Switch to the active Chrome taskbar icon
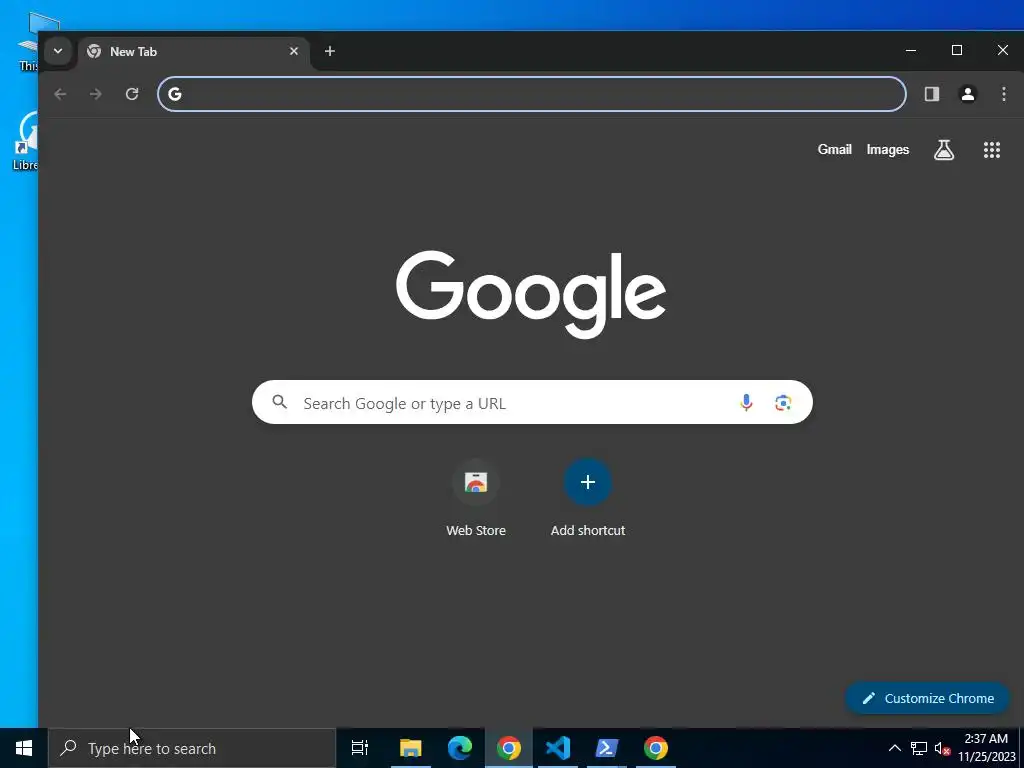1024x768 pixels. 509,748
